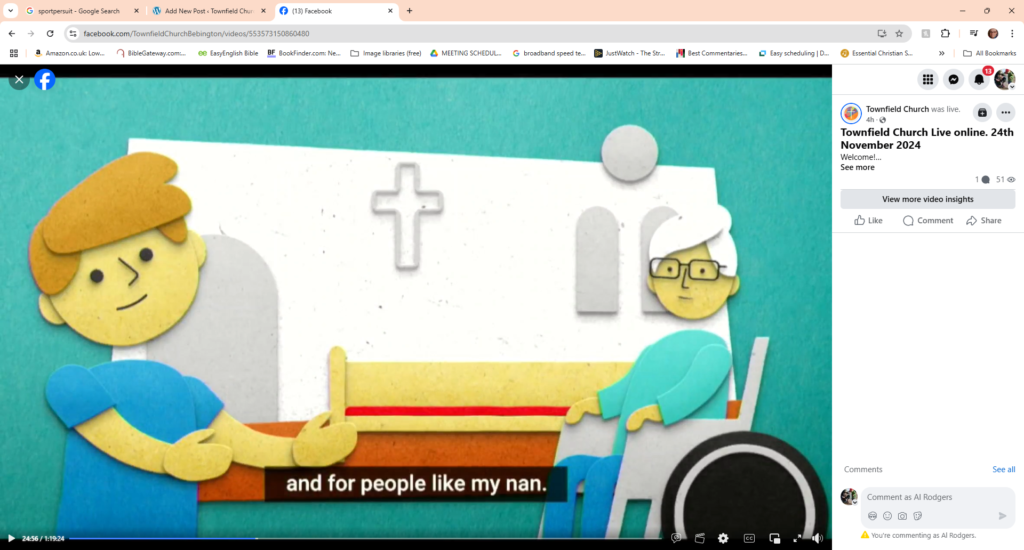Reload the current page
Screen dimensions: 1024x550
(x=50, y=33)
